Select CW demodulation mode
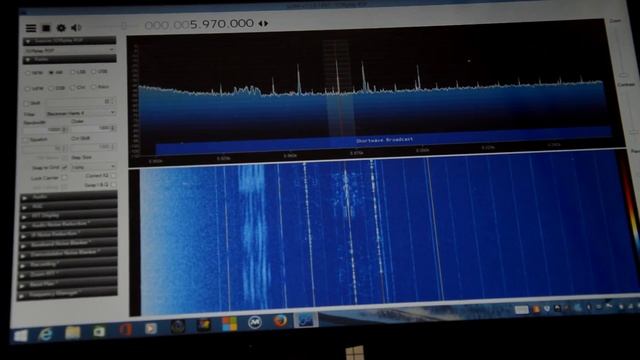 78,87
